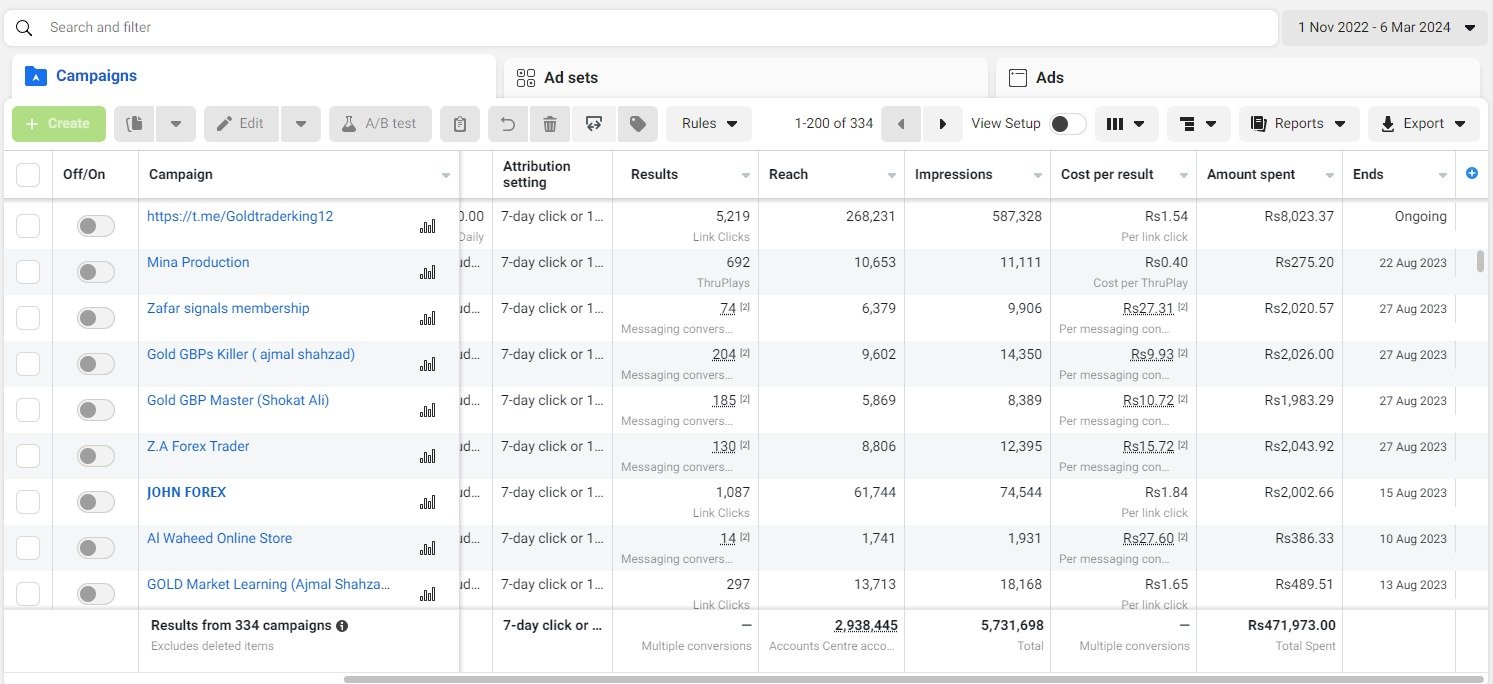Screen dimensions: 1493x684
Task: Open the Al Waheed Online Store campaign
Action: click(x=219, y=538)
